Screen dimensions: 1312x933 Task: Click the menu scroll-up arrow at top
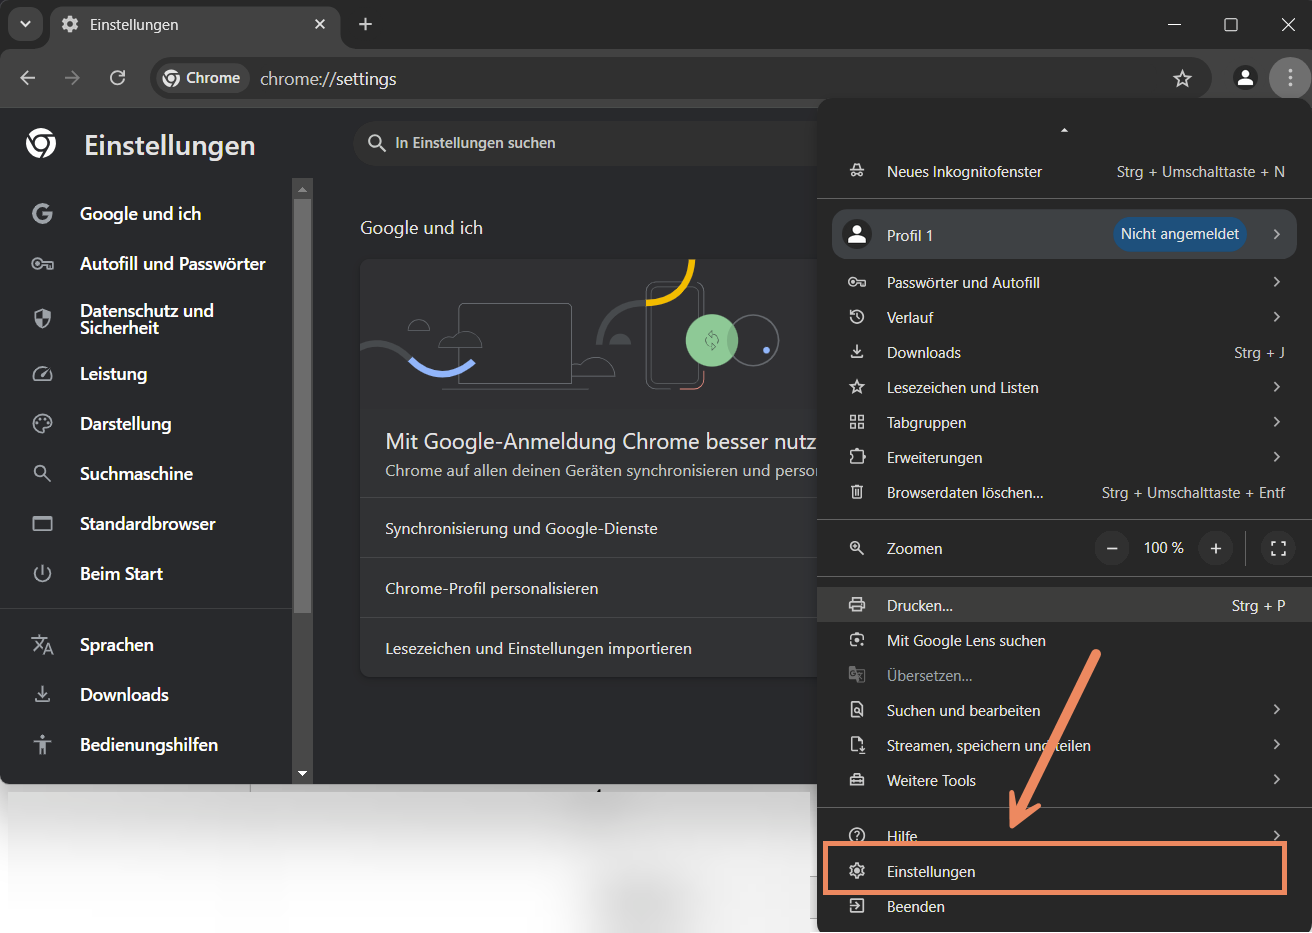(1064, 130)
